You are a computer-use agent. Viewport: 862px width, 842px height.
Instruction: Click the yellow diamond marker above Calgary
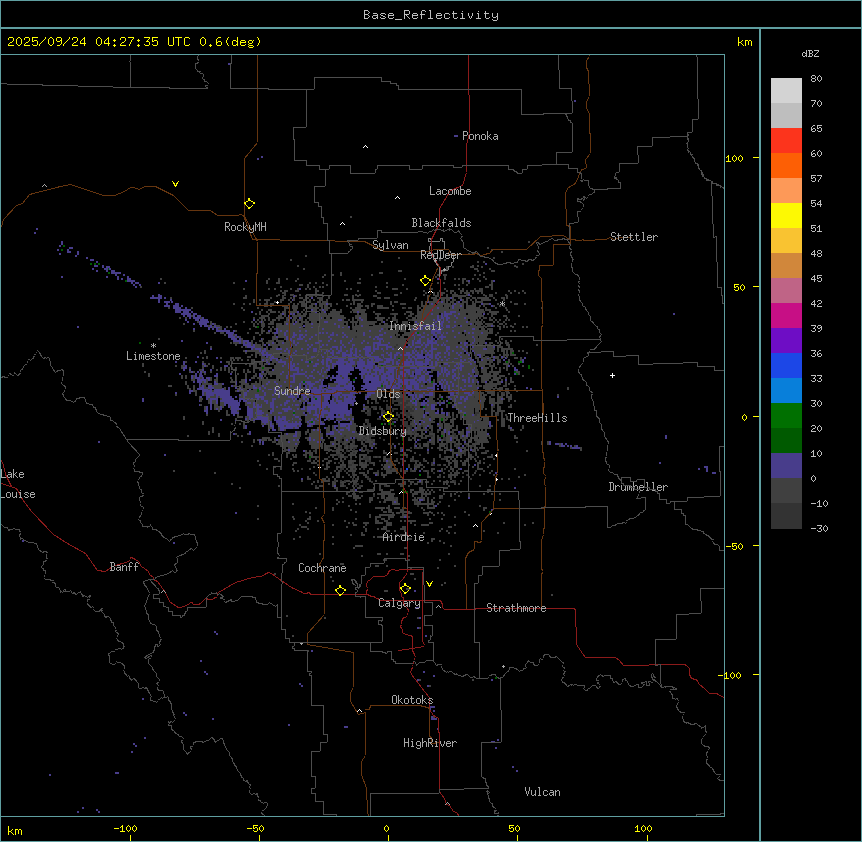coord(405,588)
